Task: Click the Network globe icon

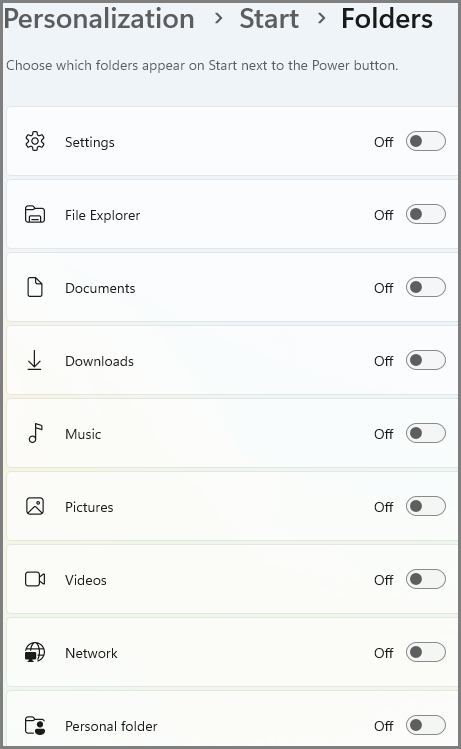Action: click(35, 652)
